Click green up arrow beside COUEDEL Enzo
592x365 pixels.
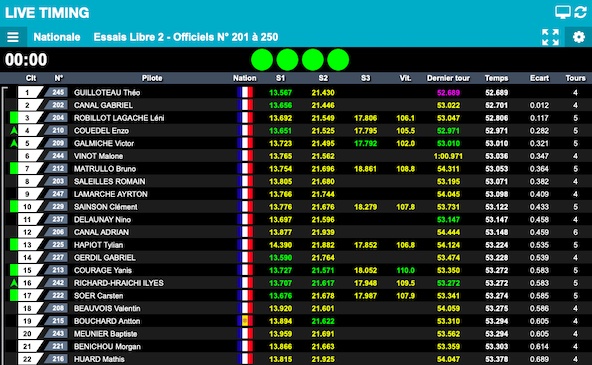pyautogui.click(x=14, y=131)
